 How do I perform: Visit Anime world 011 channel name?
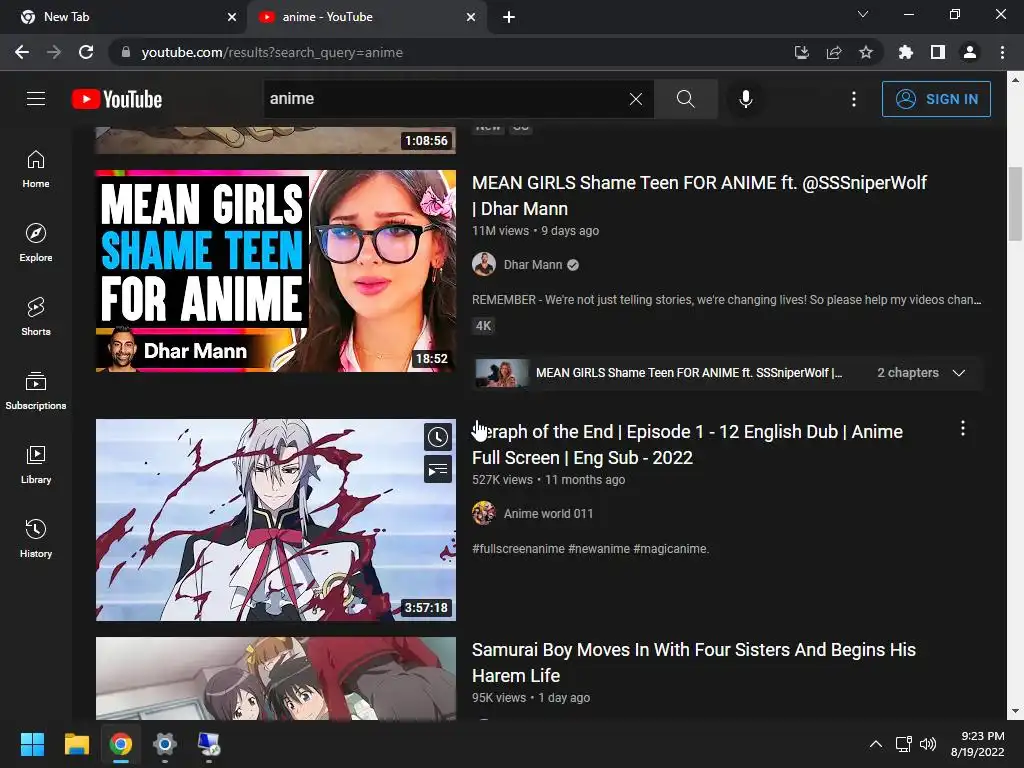click(x=549, y=513)
